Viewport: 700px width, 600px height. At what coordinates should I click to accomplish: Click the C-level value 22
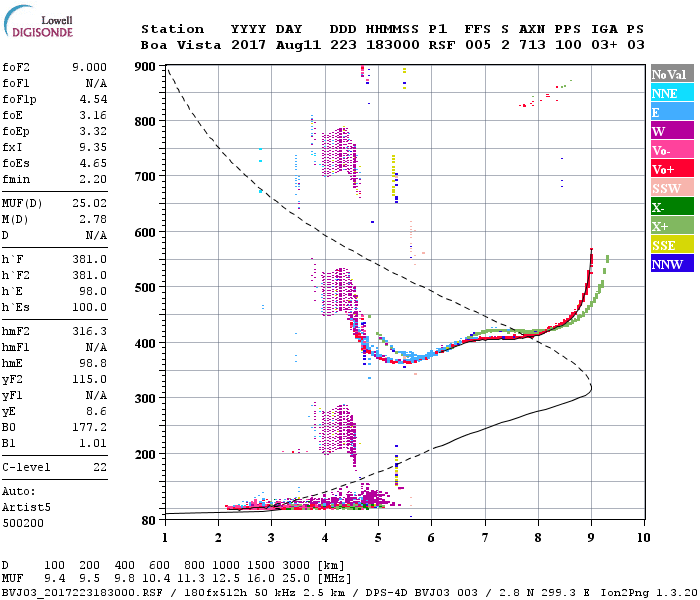coord(100,468)
